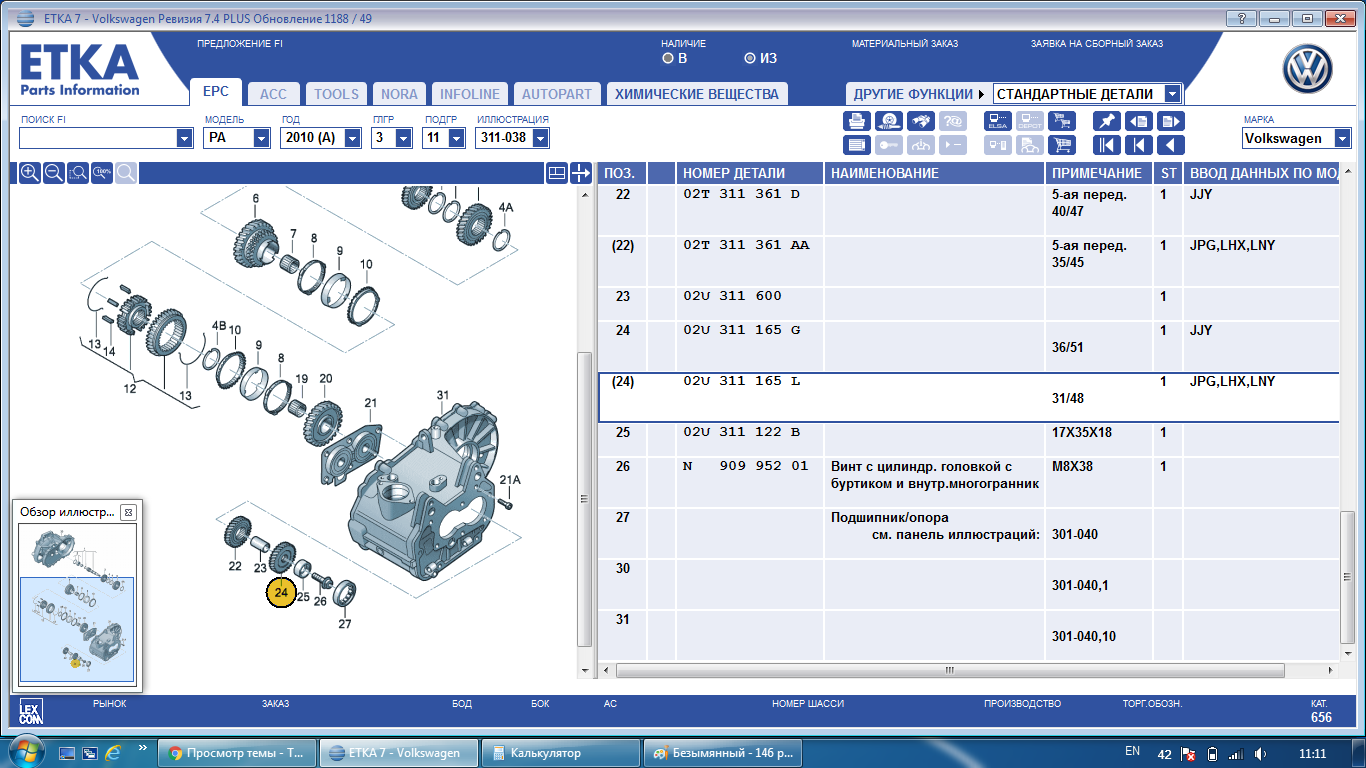This screenshot has height=768, width=1366.
Task: Go to the next illustration page
Action: click(x=1171, y=121)
